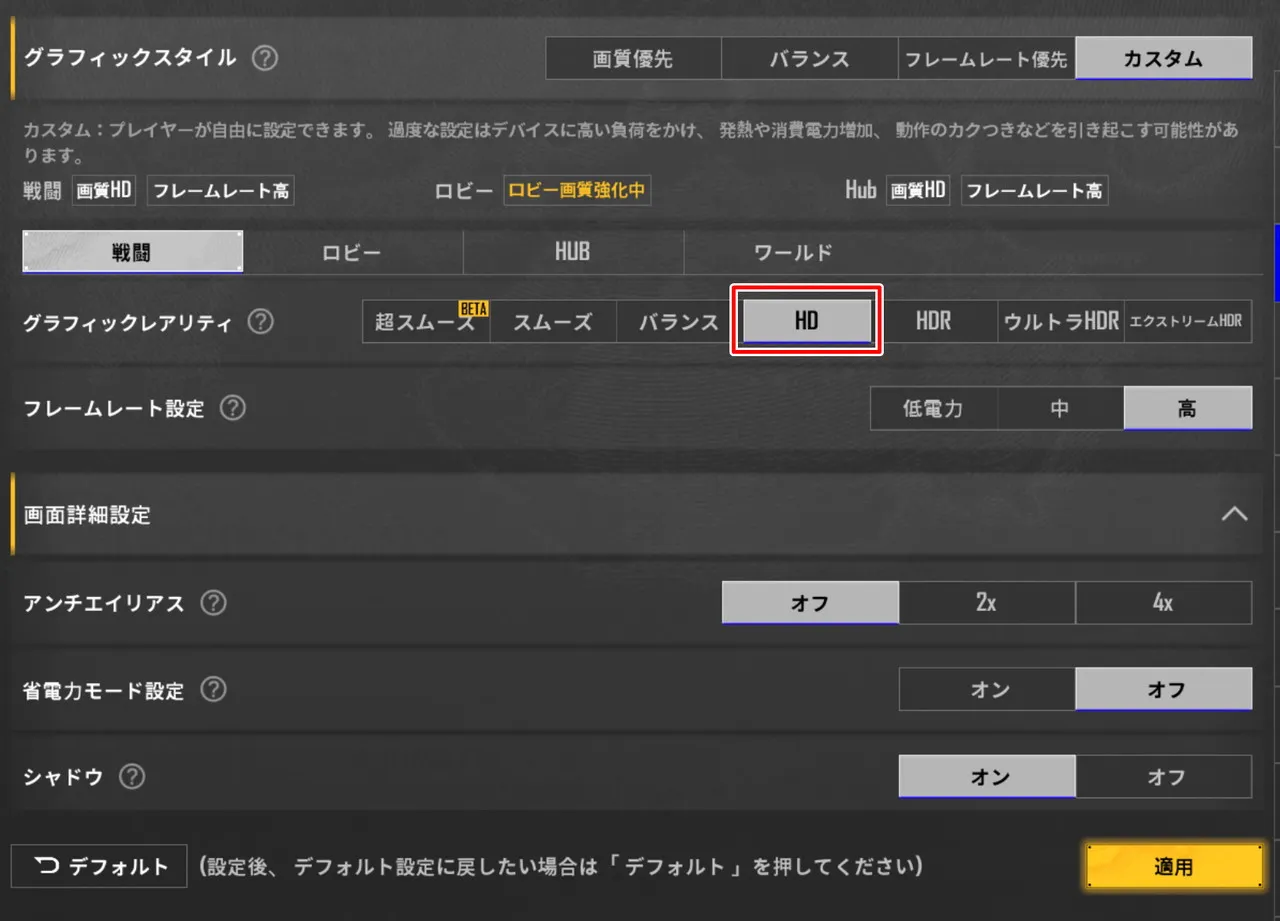Turn 省電力モード設定 オフ
1280x921 pixels.
1164,690
